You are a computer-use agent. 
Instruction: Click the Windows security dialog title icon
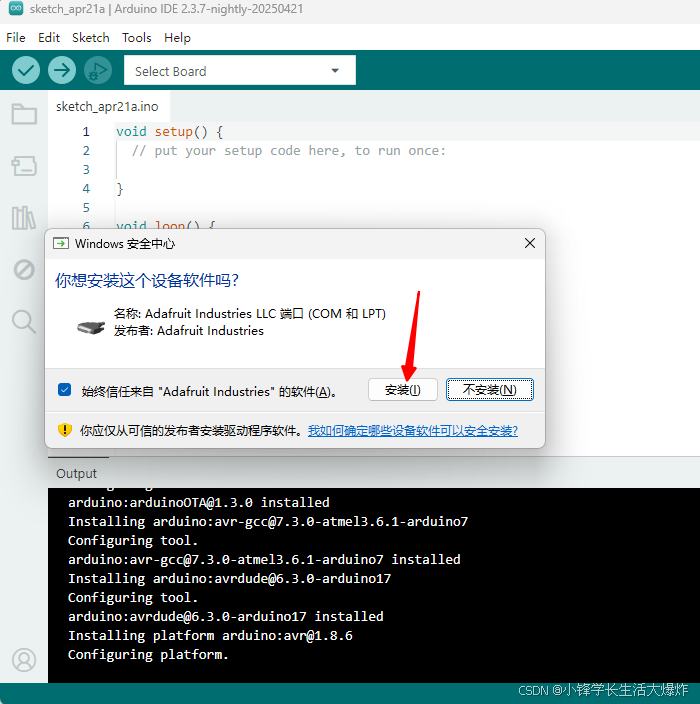tap(61, 244)
